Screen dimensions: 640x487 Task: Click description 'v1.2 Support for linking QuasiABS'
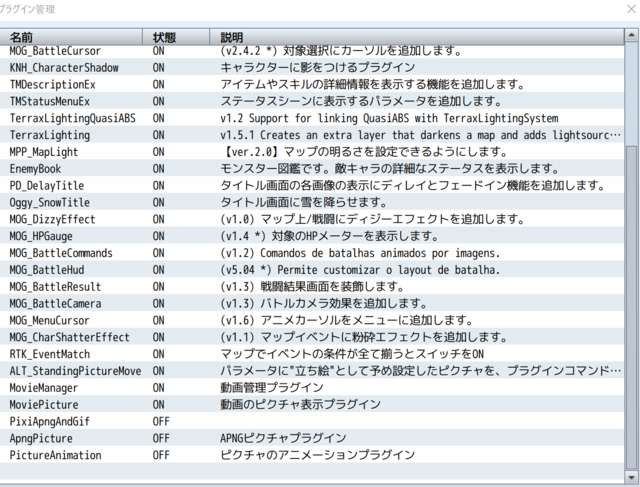315,118
